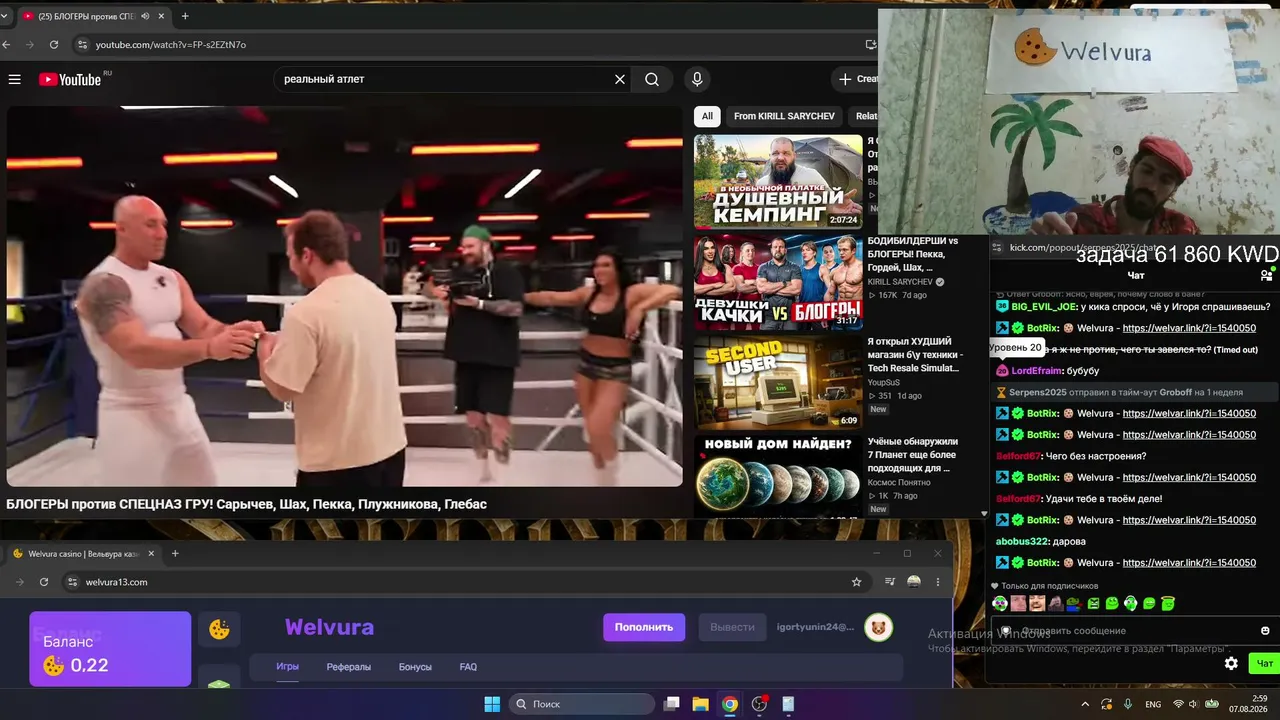This screenshot has width=1280, height=720.
Task: Click the playing YouTube video
Action: click(345, 297)
